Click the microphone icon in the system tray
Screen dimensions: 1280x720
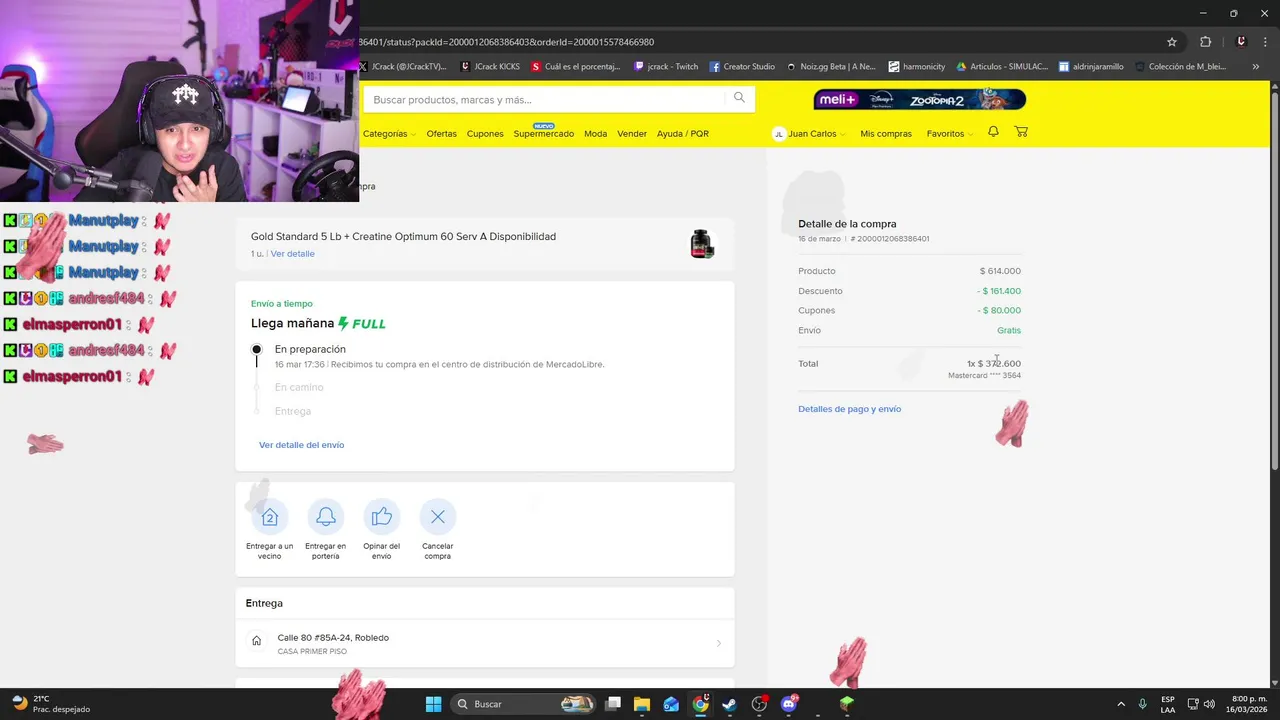1142,704
